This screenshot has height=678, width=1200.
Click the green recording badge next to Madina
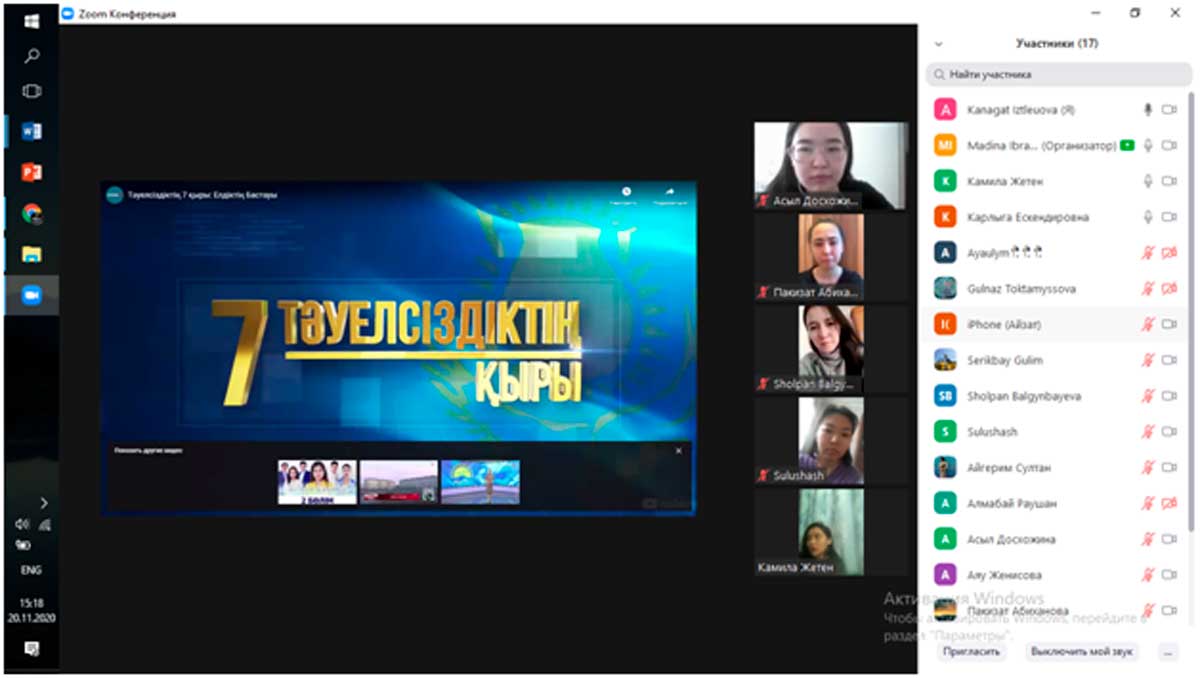point(1128,146)
